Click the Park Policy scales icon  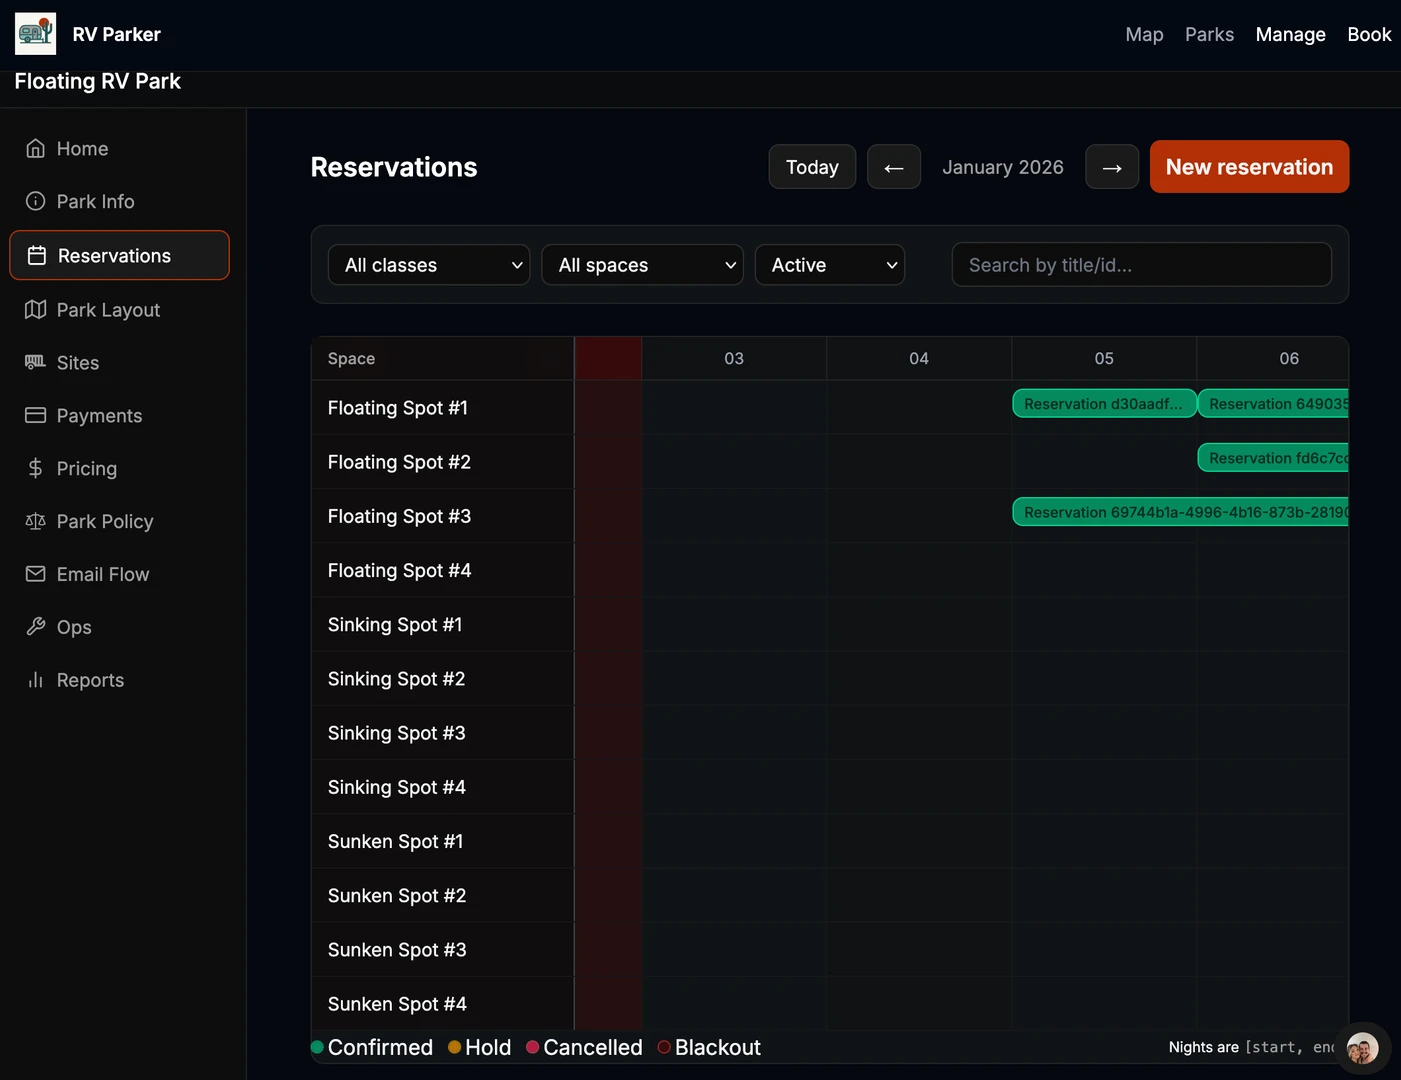36,521
